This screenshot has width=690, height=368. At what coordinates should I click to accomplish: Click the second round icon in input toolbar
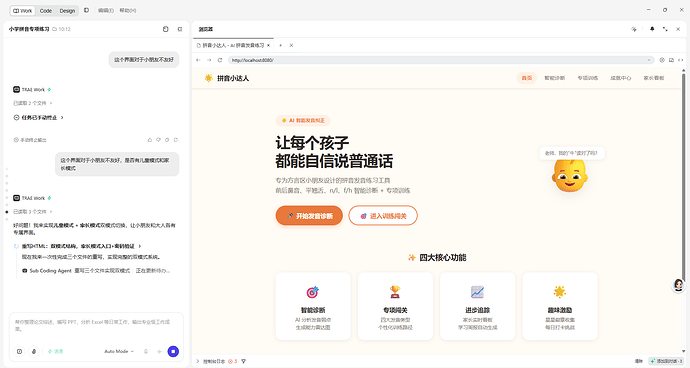(x=34, y=351)
